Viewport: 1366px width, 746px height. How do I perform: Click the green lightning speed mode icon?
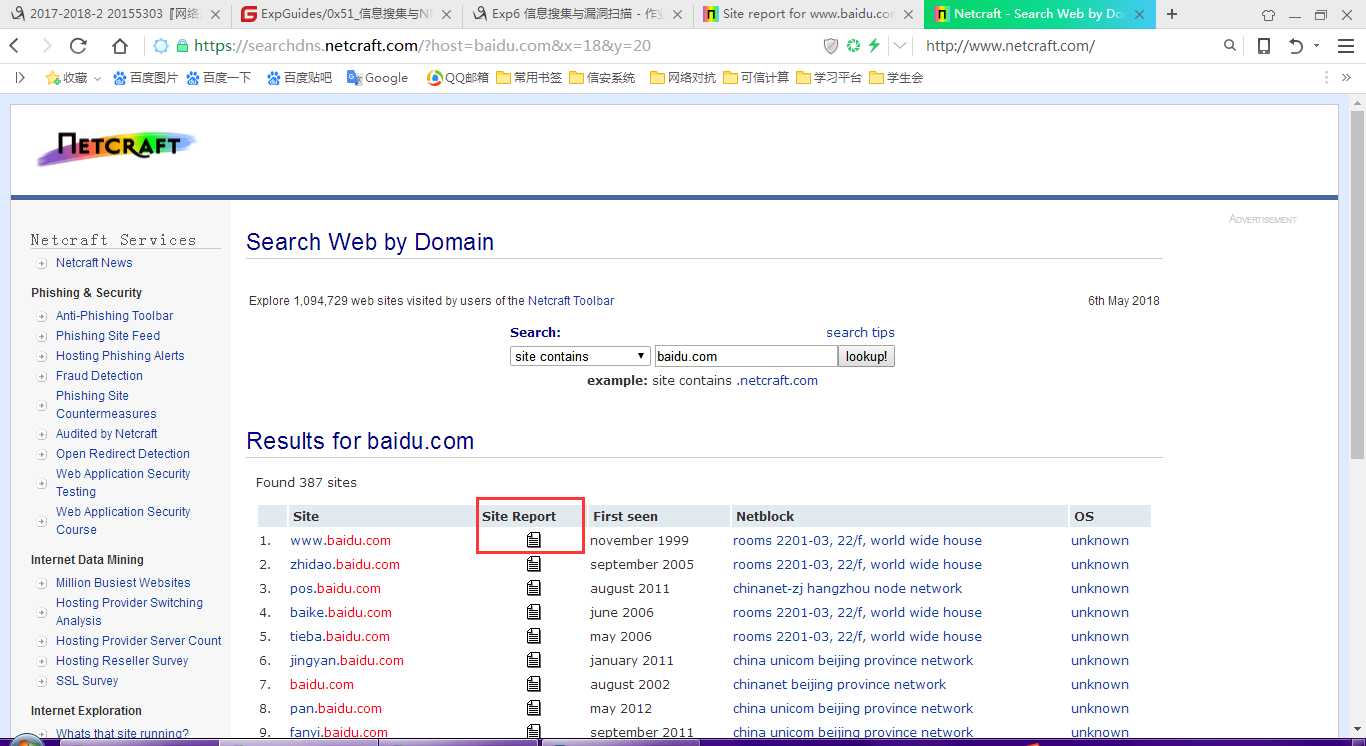click(875, 46)
